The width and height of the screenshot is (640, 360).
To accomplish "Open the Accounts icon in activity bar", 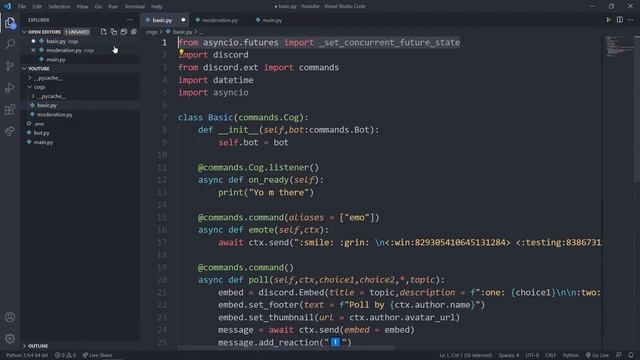I will click(10, 317).
